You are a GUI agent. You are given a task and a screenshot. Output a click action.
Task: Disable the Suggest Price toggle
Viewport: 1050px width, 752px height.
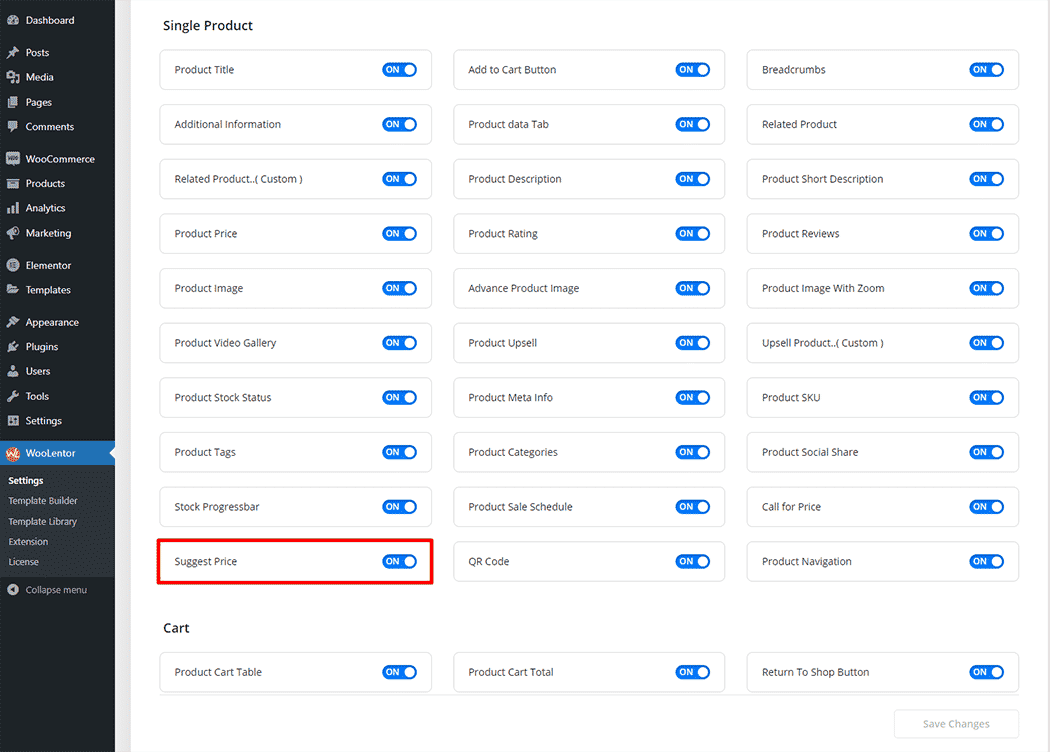coord(399,562)
